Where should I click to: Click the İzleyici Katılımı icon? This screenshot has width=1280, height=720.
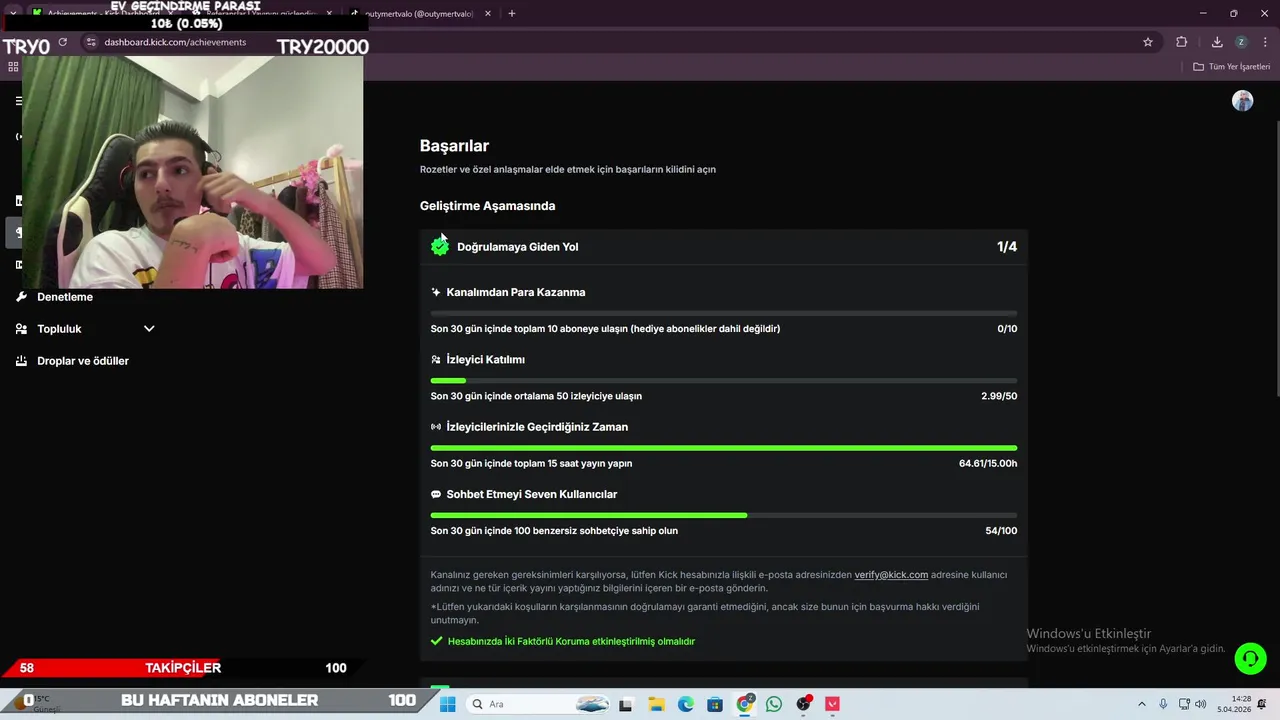tap(436, 359)
